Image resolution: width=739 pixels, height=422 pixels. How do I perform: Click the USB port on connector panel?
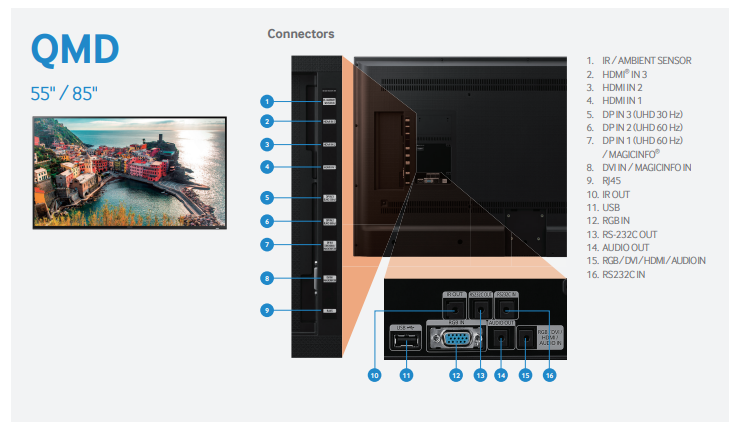click(405, 341)
